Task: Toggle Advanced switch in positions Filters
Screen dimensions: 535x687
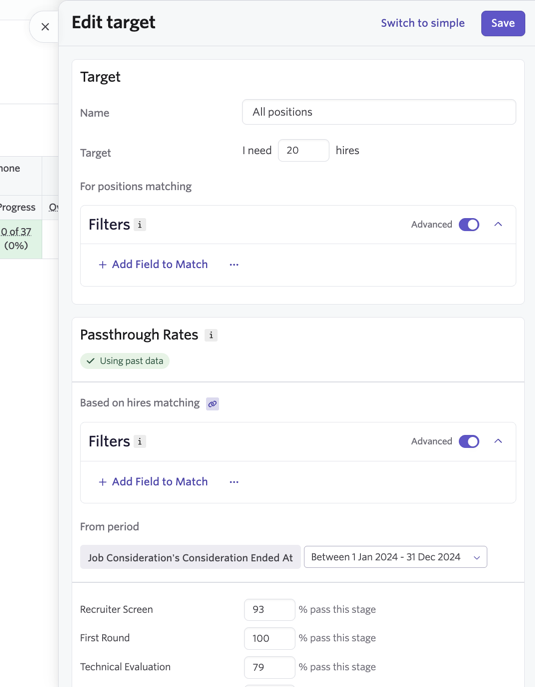Action: pos(469,225)
